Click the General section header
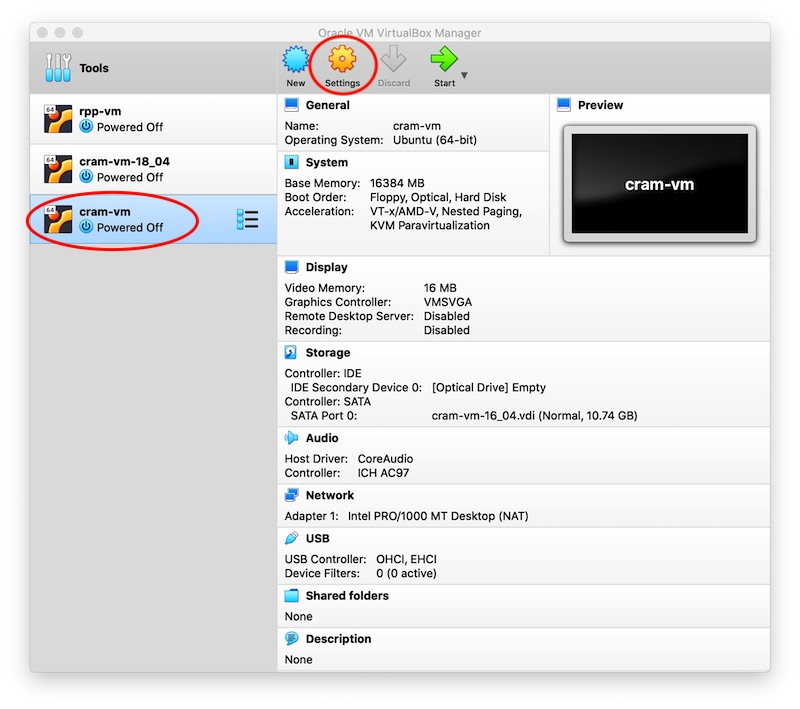The height and width of the screenshot is (709, 800). click(327, 105)
